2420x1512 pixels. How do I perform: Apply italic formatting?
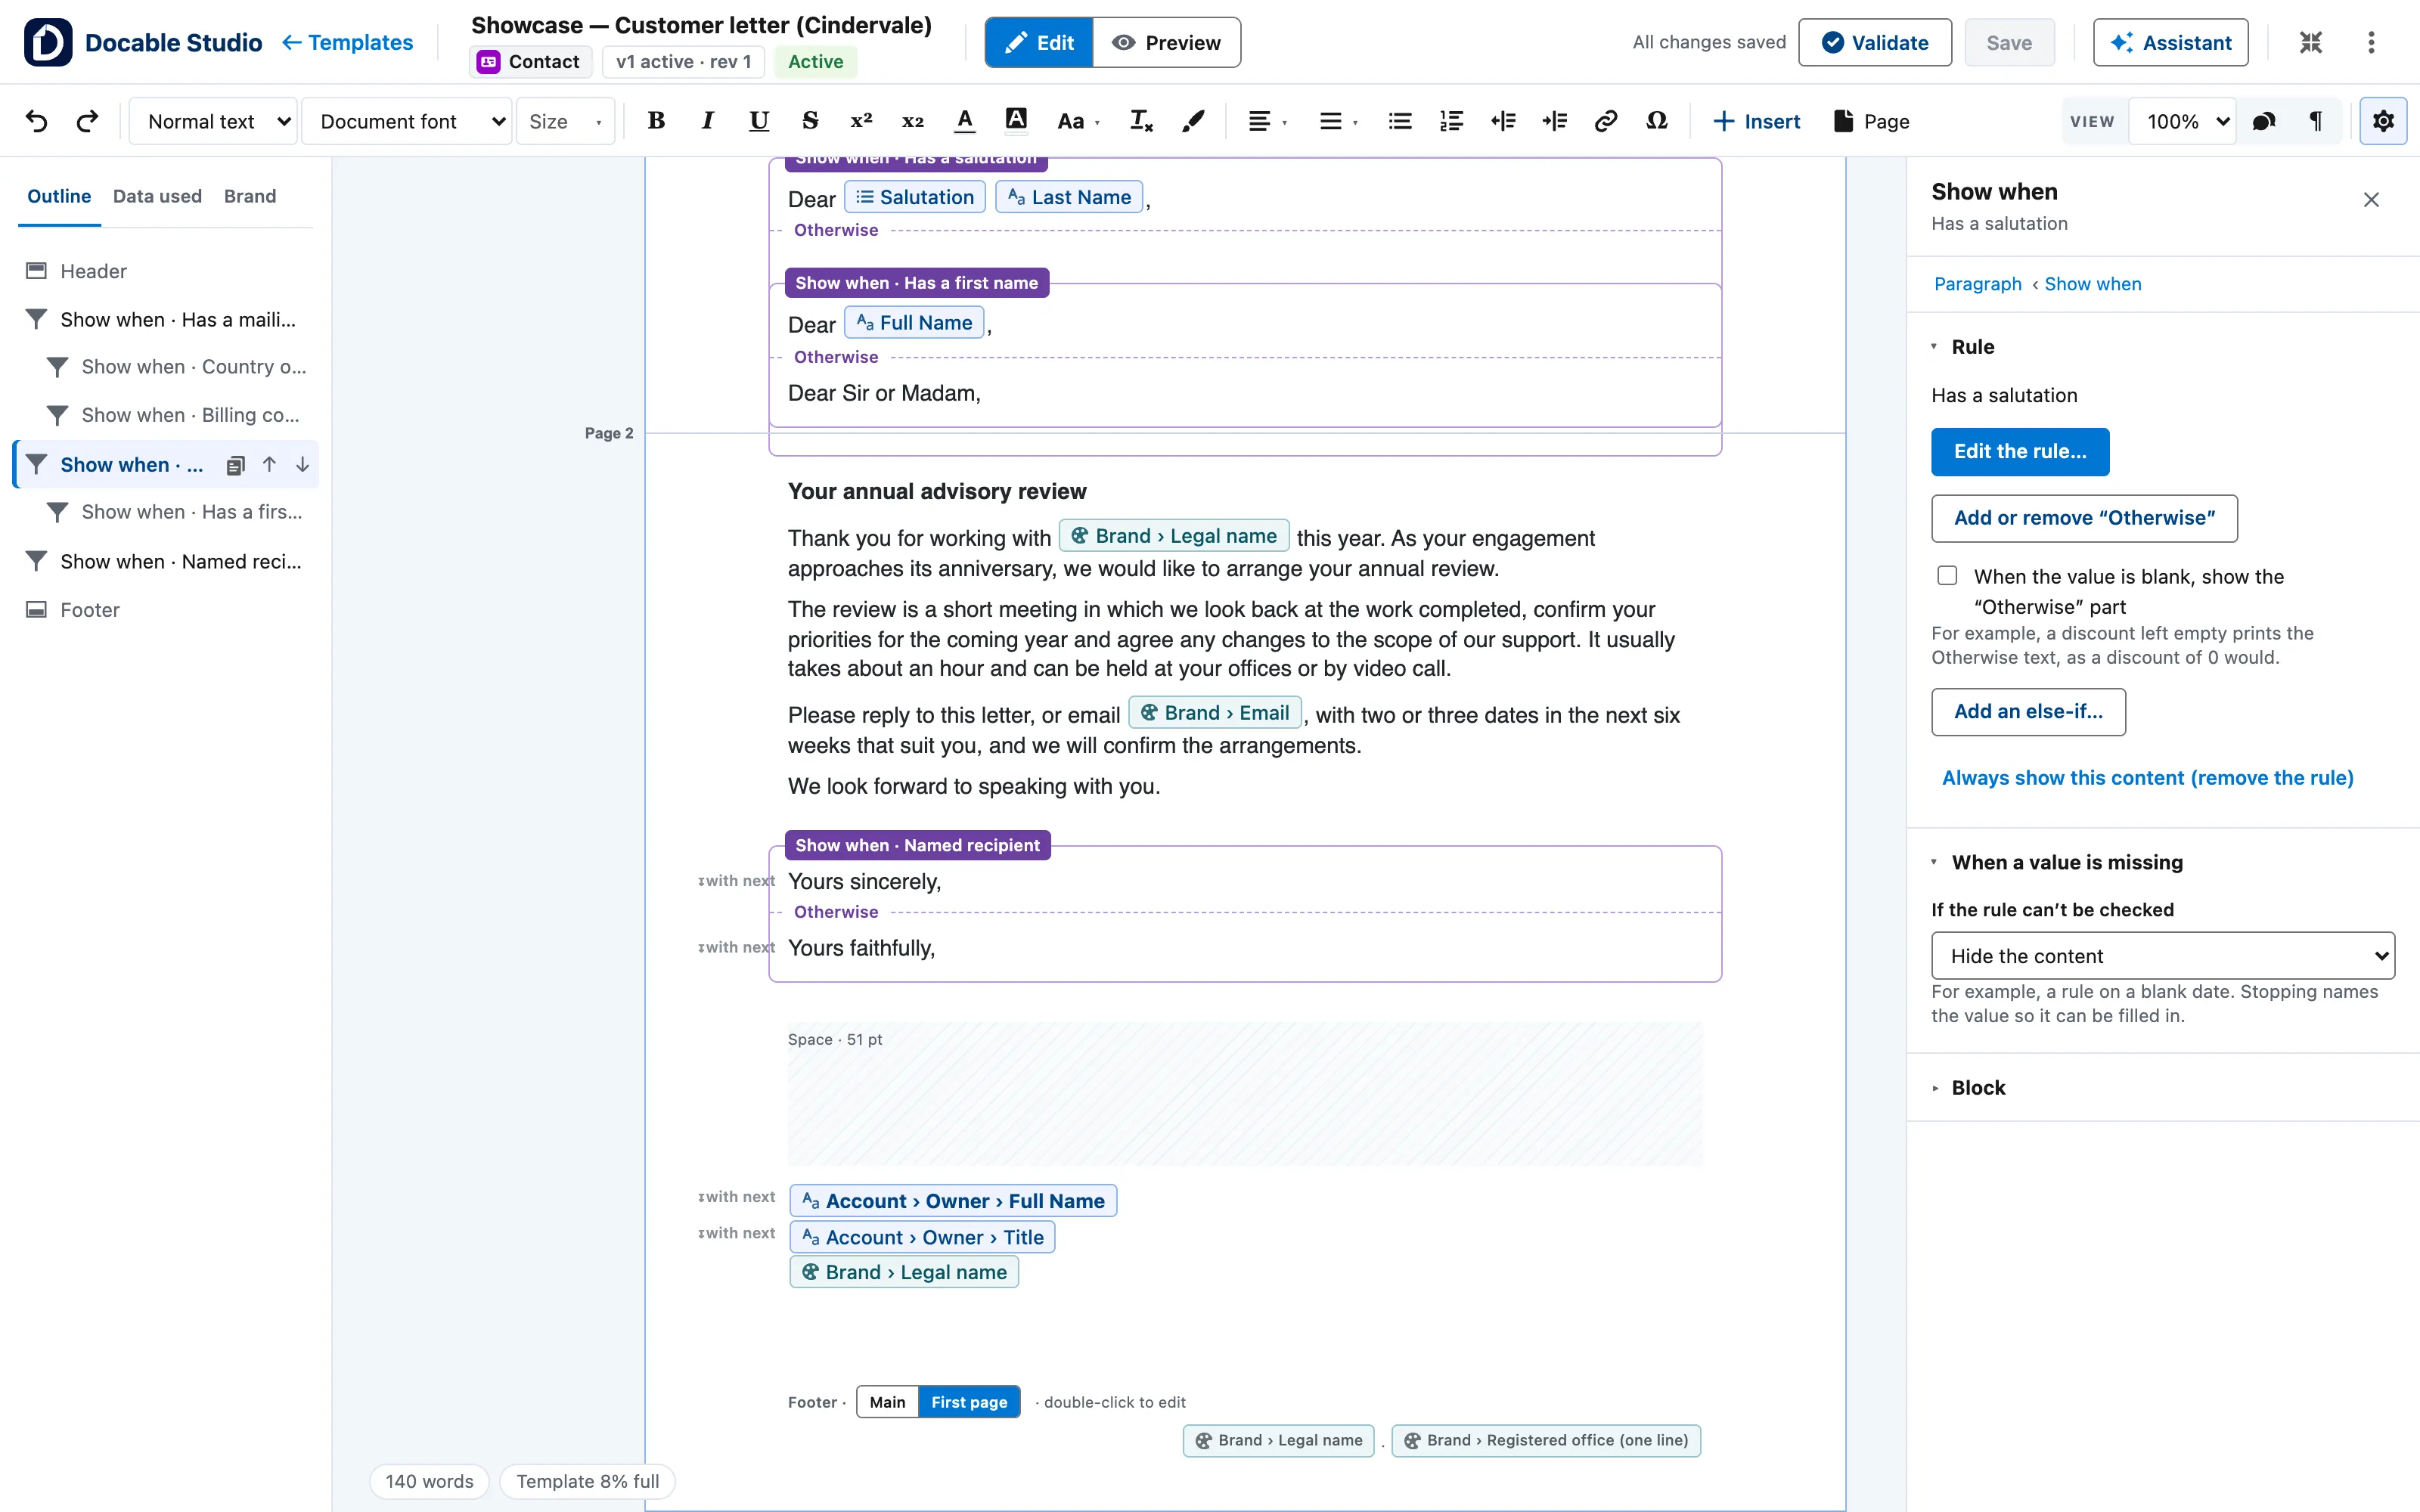coord(708,121)
